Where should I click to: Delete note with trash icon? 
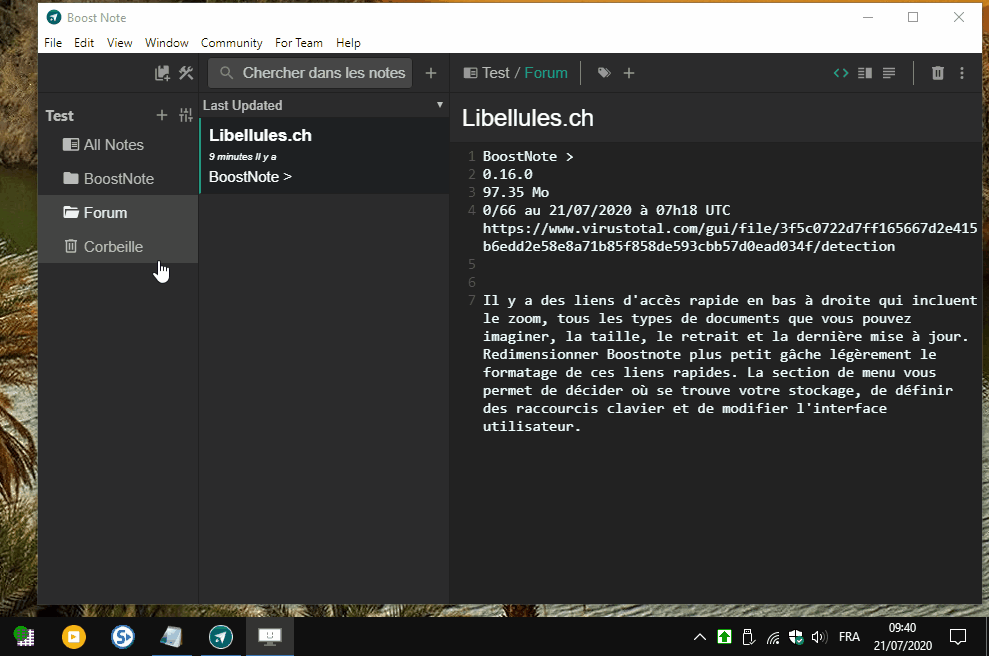[938, 73]
